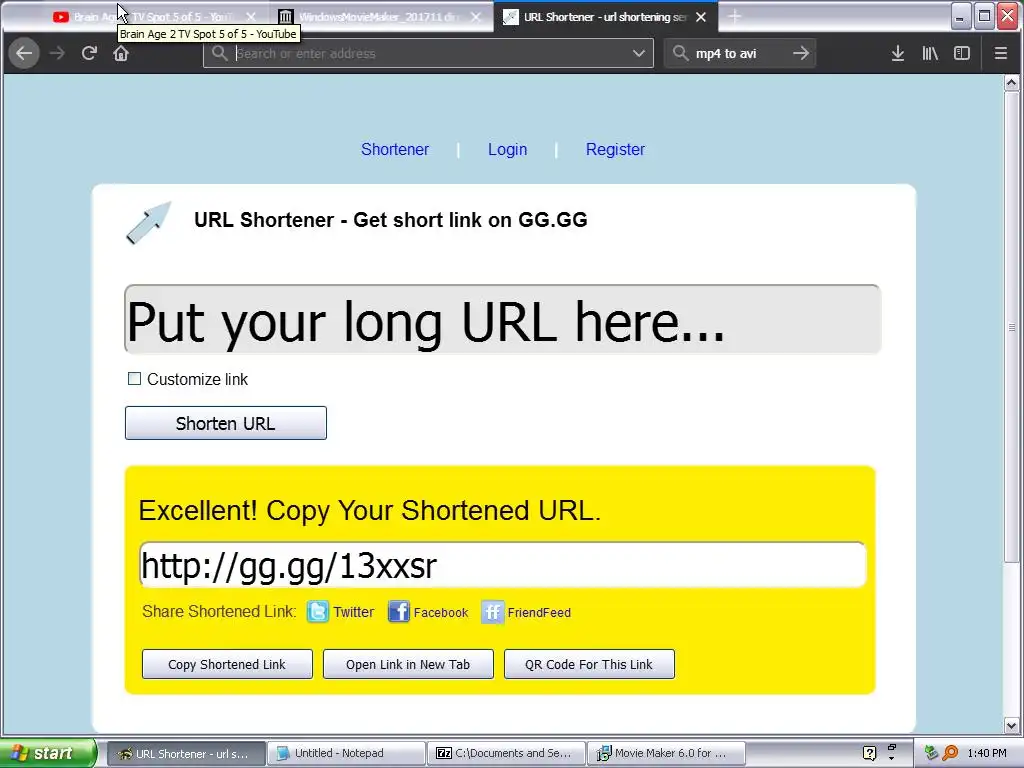Click the green-arrow tray icon beside the magnifier
The image size is (1024, 768).
tap(931, 753)
